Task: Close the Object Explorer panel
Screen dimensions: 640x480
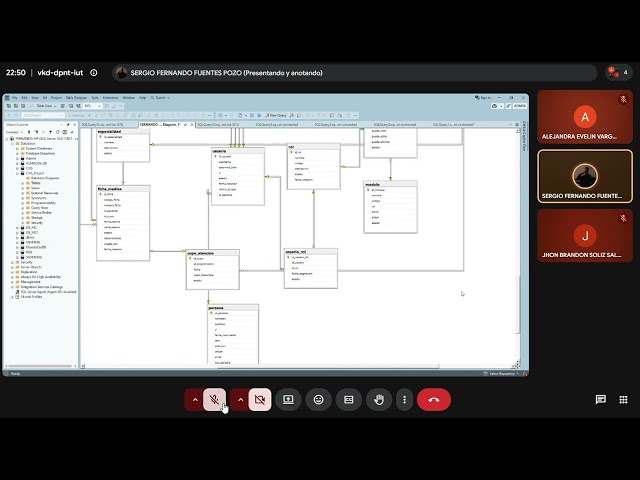Action: 74,124
